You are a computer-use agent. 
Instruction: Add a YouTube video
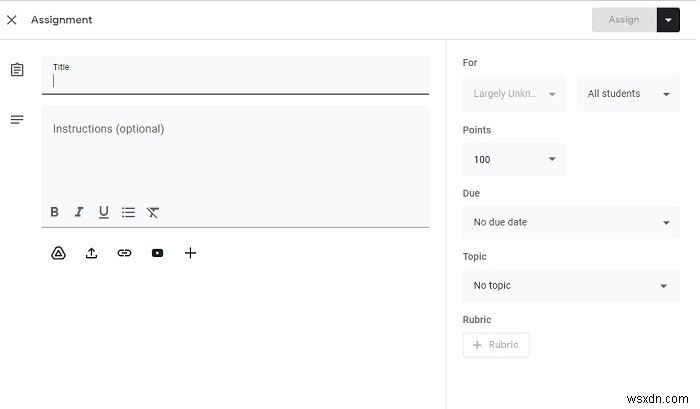(158, 253)
